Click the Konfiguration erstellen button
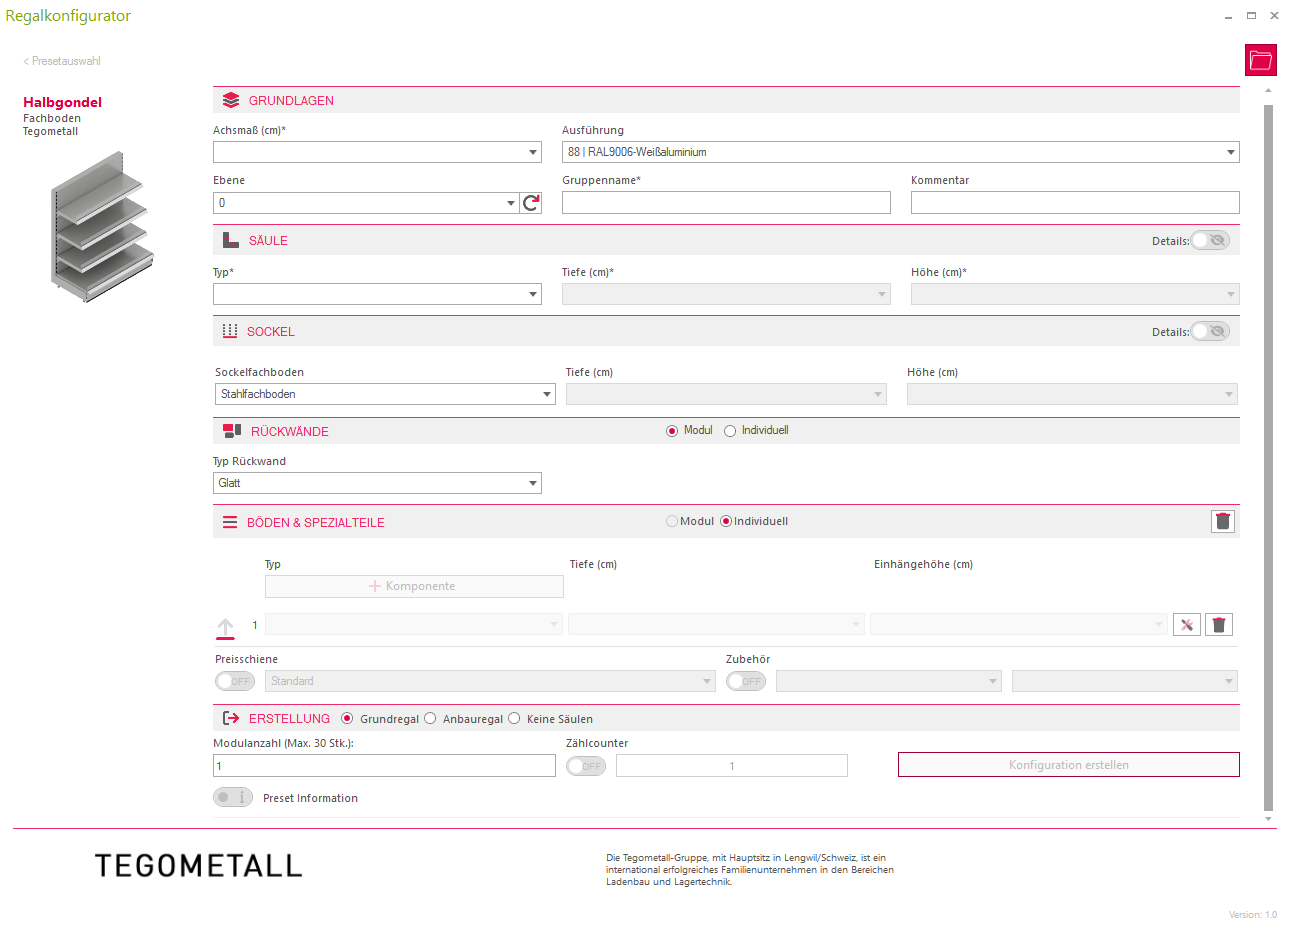The width and height of the screenshot is (1289, 931). pos(1068,765)
